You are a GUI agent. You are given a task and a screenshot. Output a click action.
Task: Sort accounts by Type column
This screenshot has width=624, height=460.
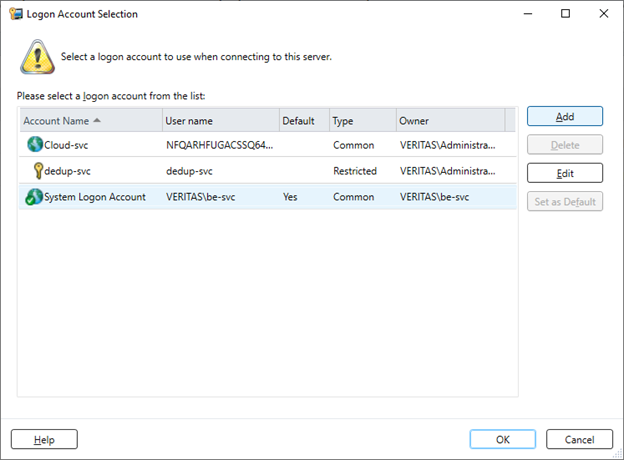tap(363, 121)
